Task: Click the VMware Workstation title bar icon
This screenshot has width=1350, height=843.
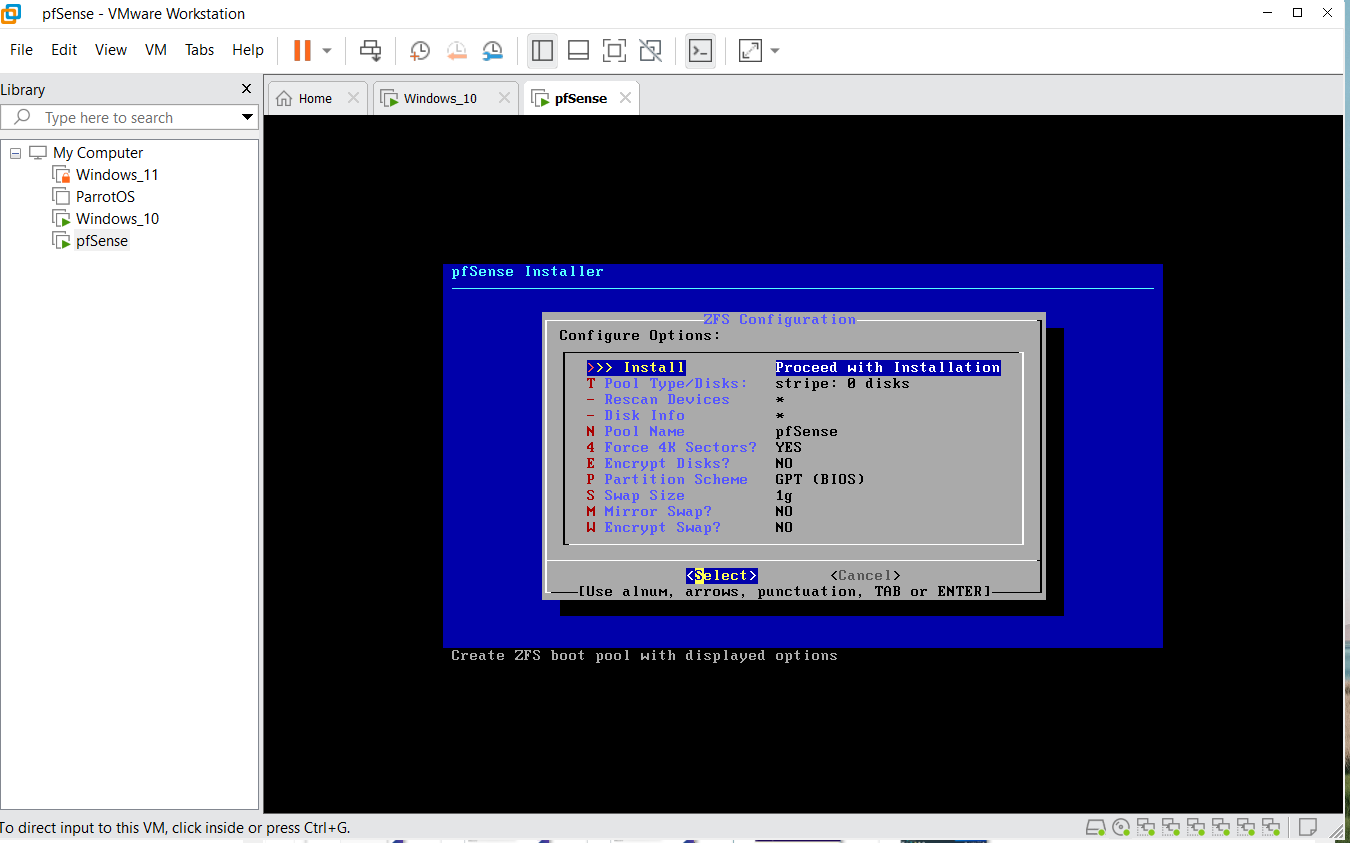Action: click(11, 14)
